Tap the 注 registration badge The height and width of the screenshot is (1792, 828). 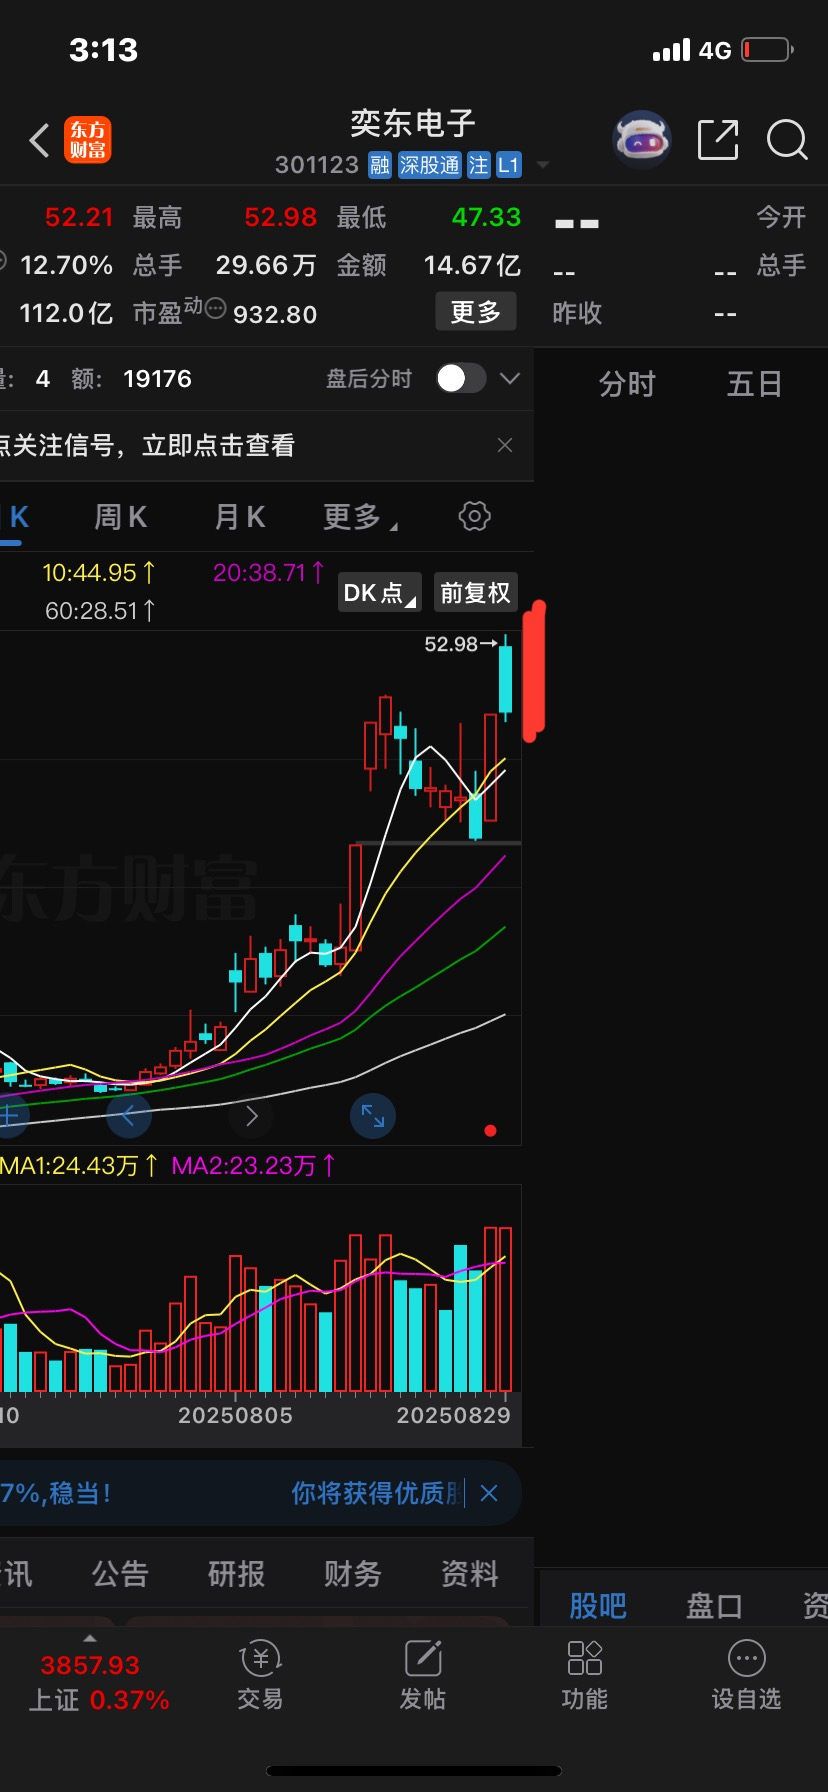[479, 165]
